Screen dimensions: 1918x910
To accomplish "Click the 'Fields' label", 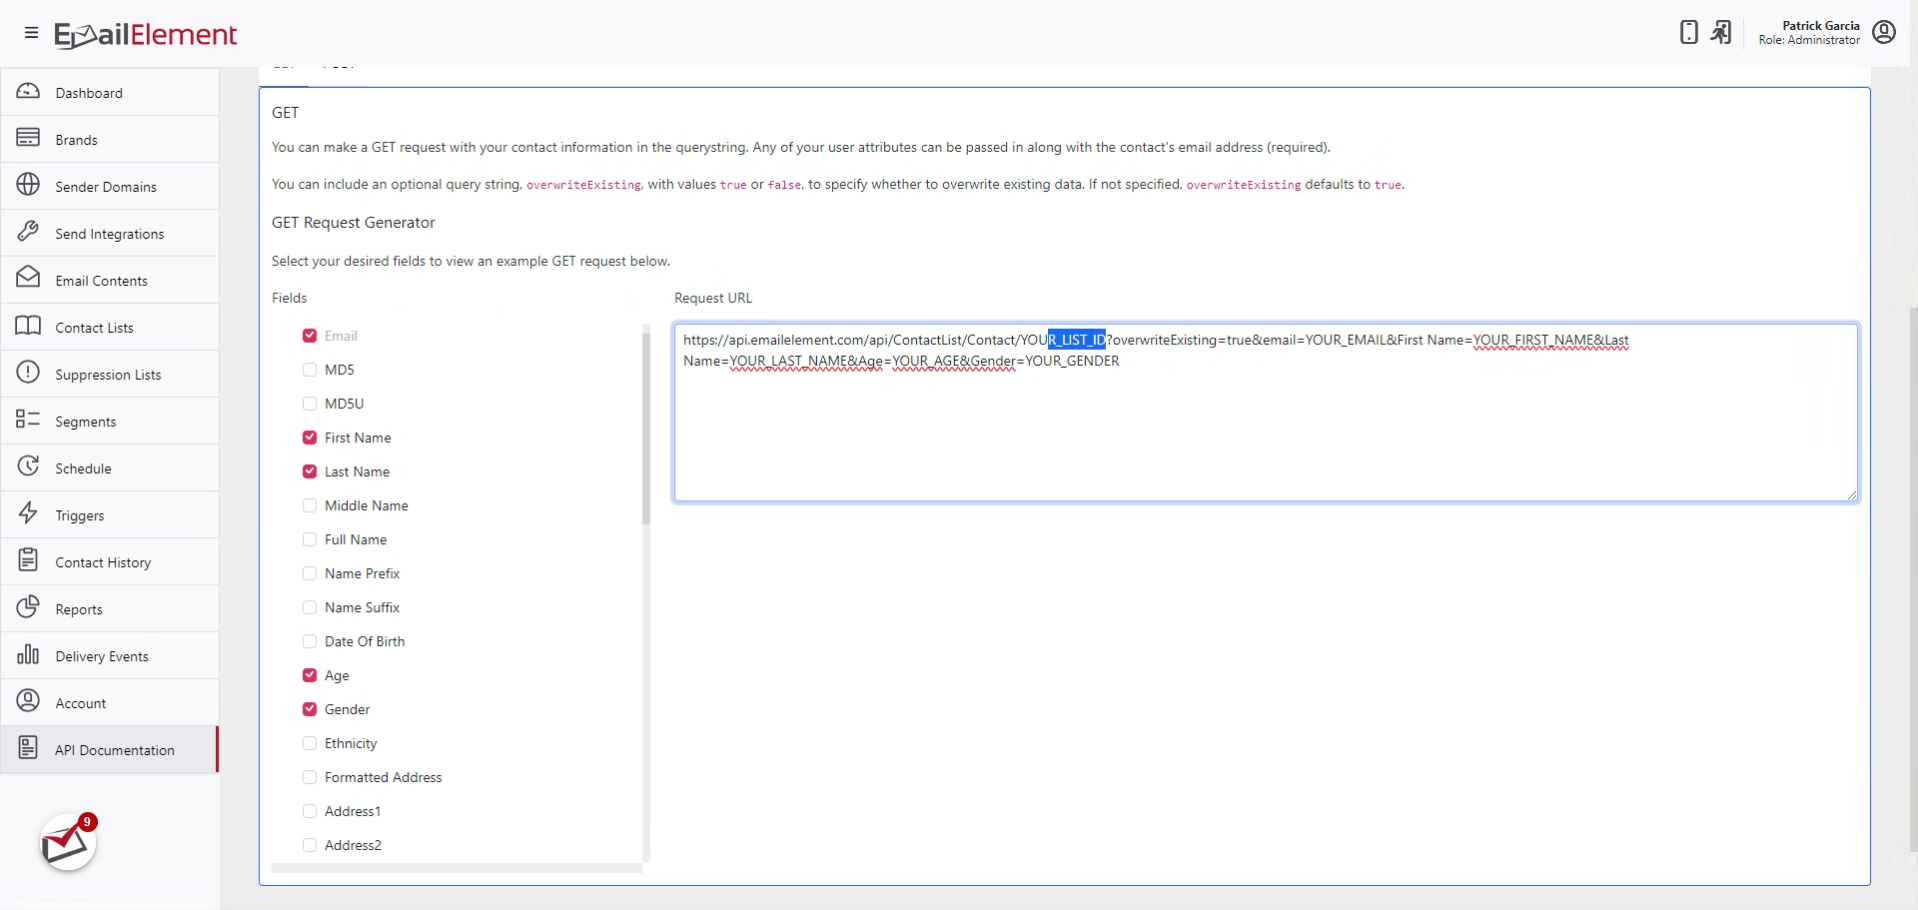I will tap(290, 298).
